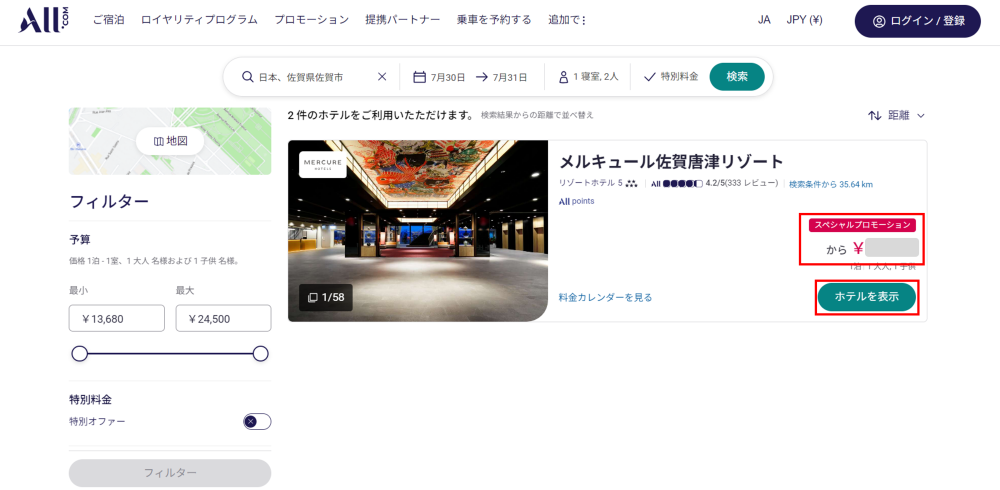Click the minimum budget slider handle
The image size is (1000, 490).
(80, 353)
